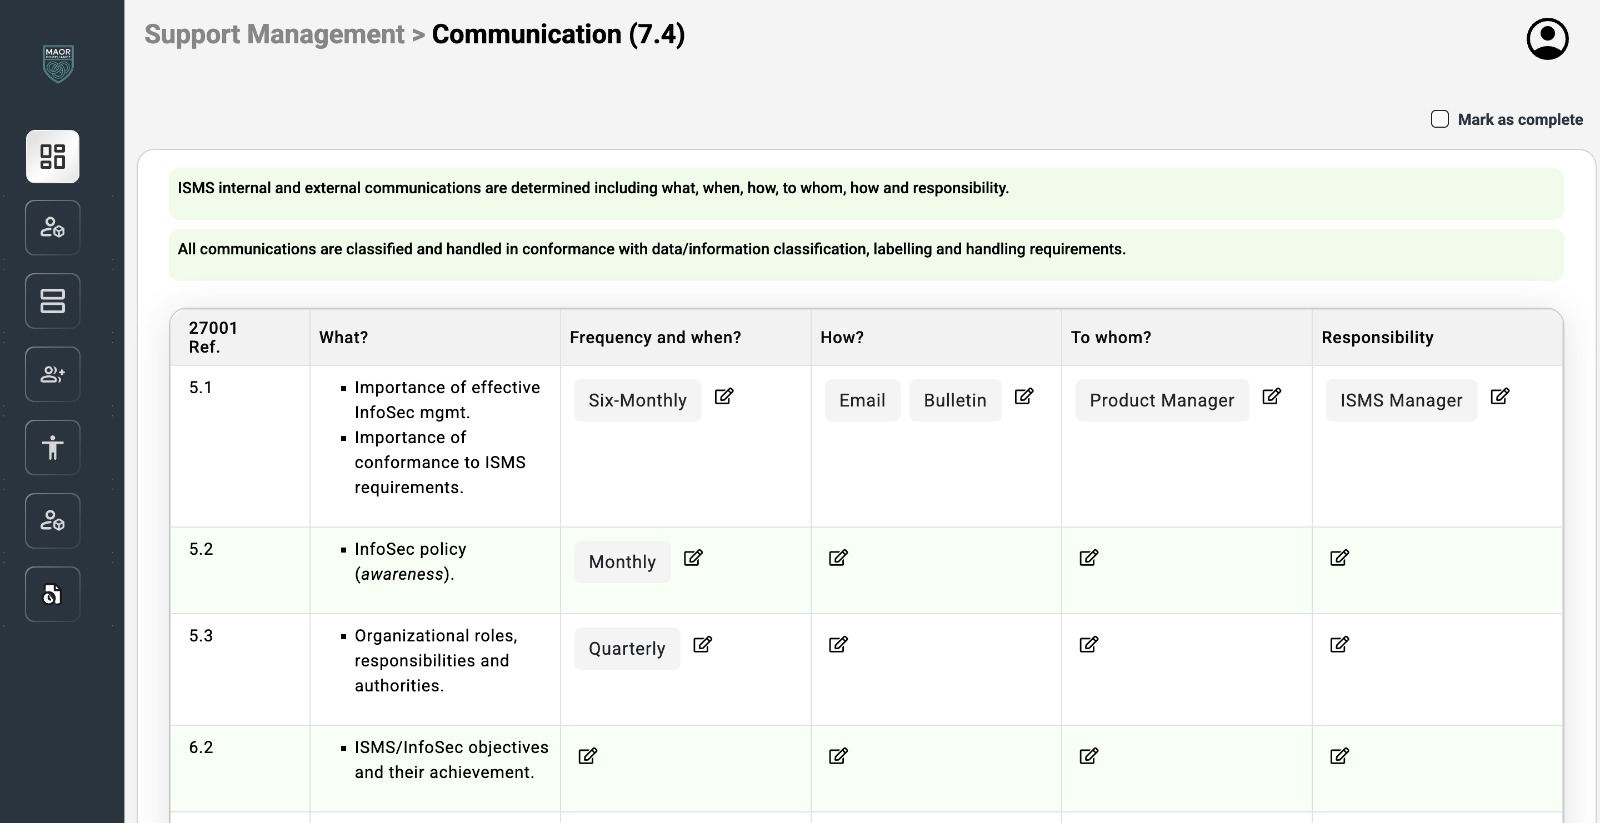Click the user profile avatar icon
The height and width of the screenshot is (823, 1600).
click(1547, 39)
